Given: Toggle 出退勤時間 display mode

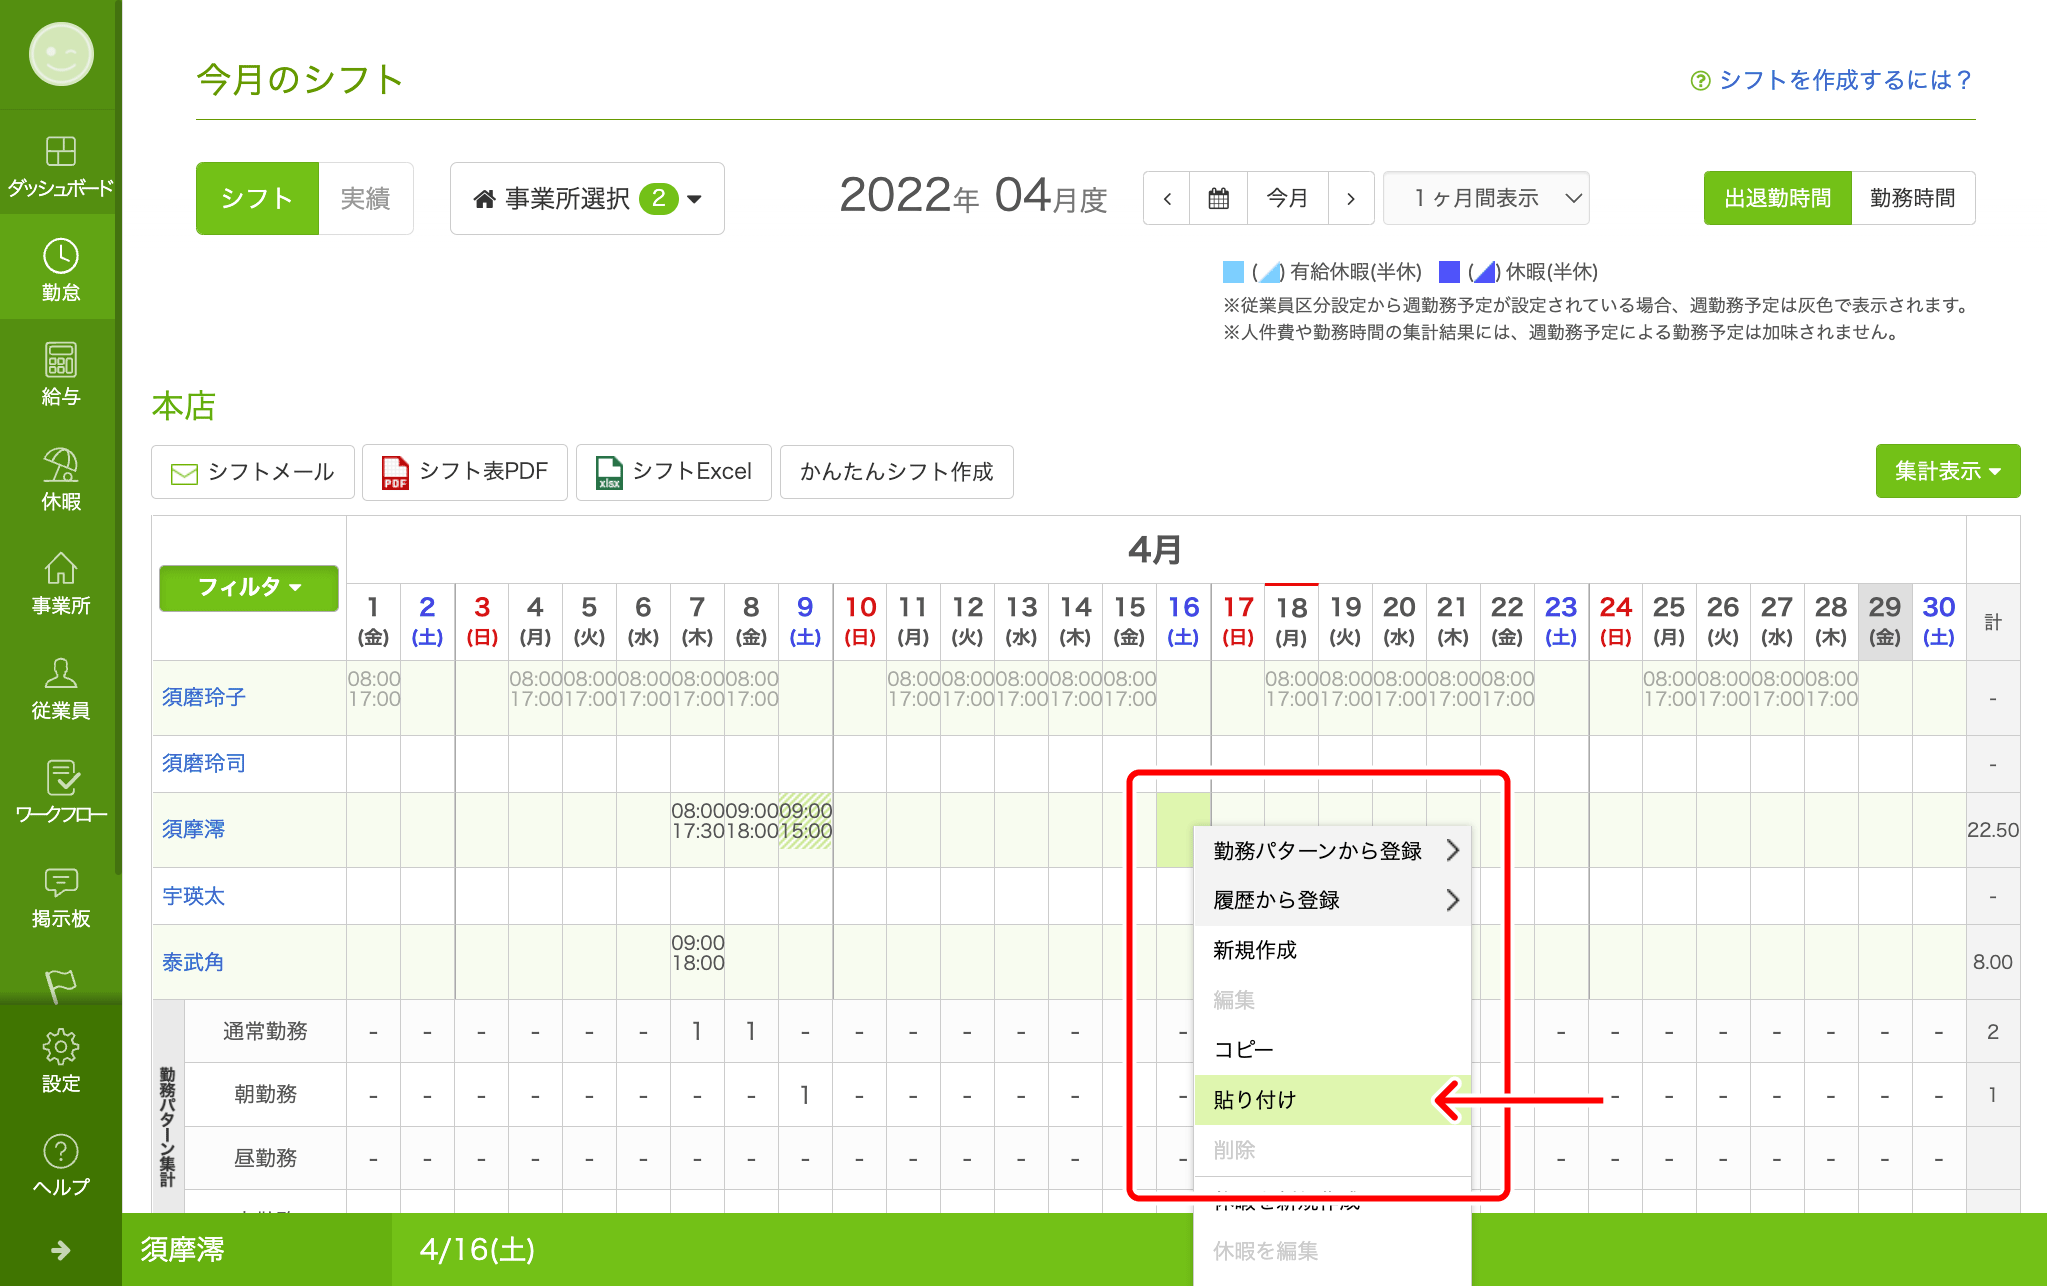Looking at the screenshot, I should click(1778, 198).
